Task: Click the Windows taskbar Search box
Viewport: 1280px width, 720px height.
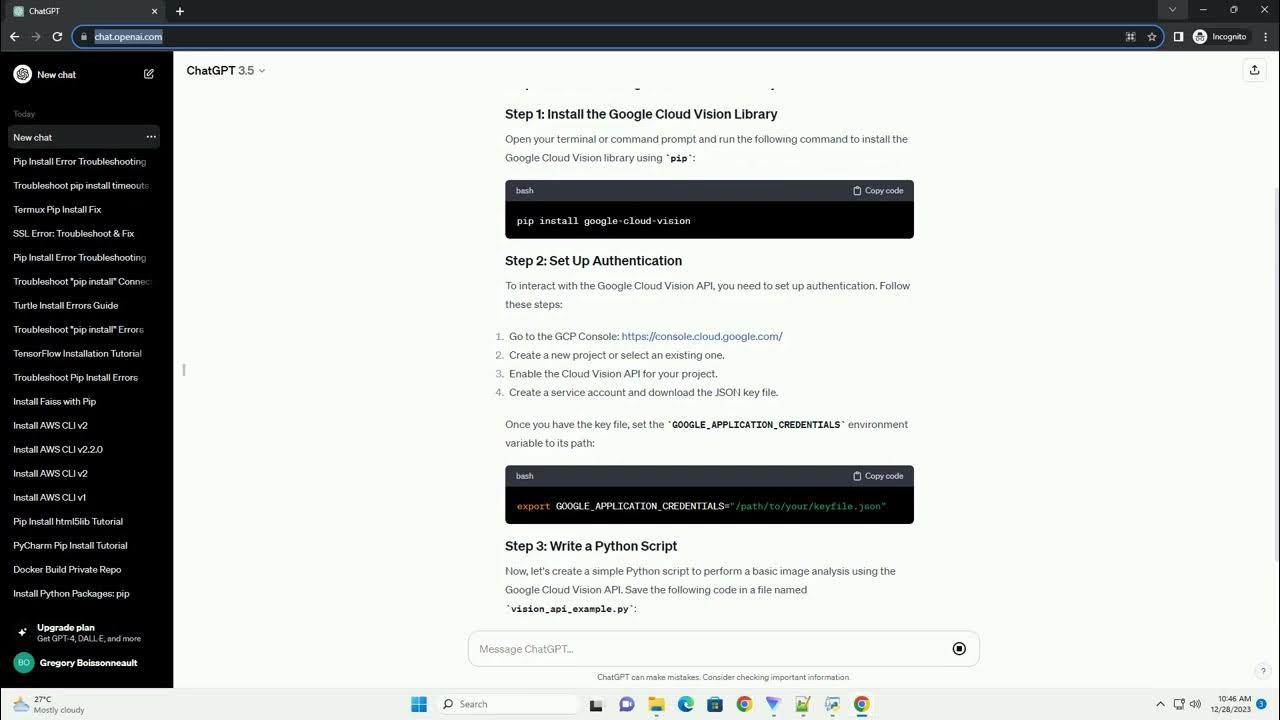Action: click(x=508, y=704)
